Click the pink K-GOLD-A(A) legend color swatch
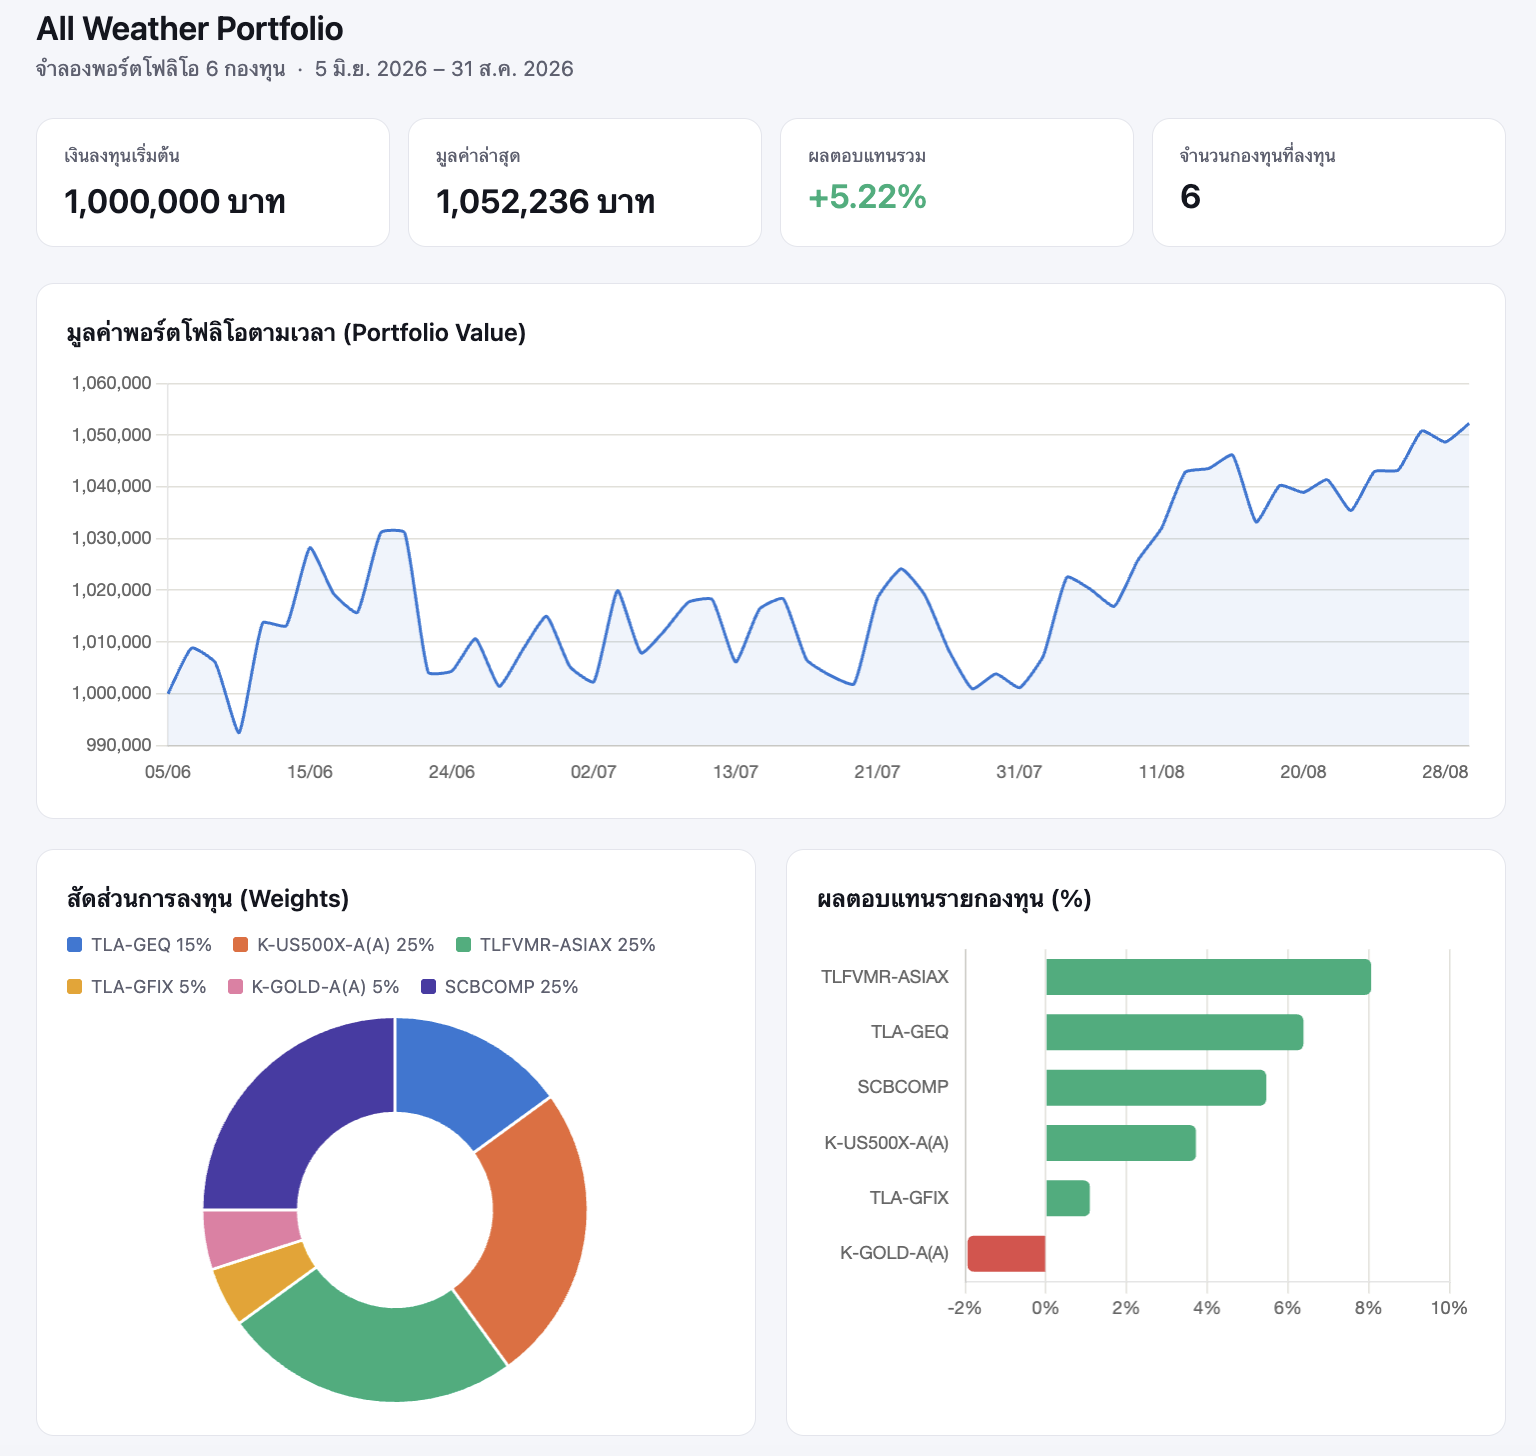Viewport: 1536px width, 1456px height. coord(235,987)
